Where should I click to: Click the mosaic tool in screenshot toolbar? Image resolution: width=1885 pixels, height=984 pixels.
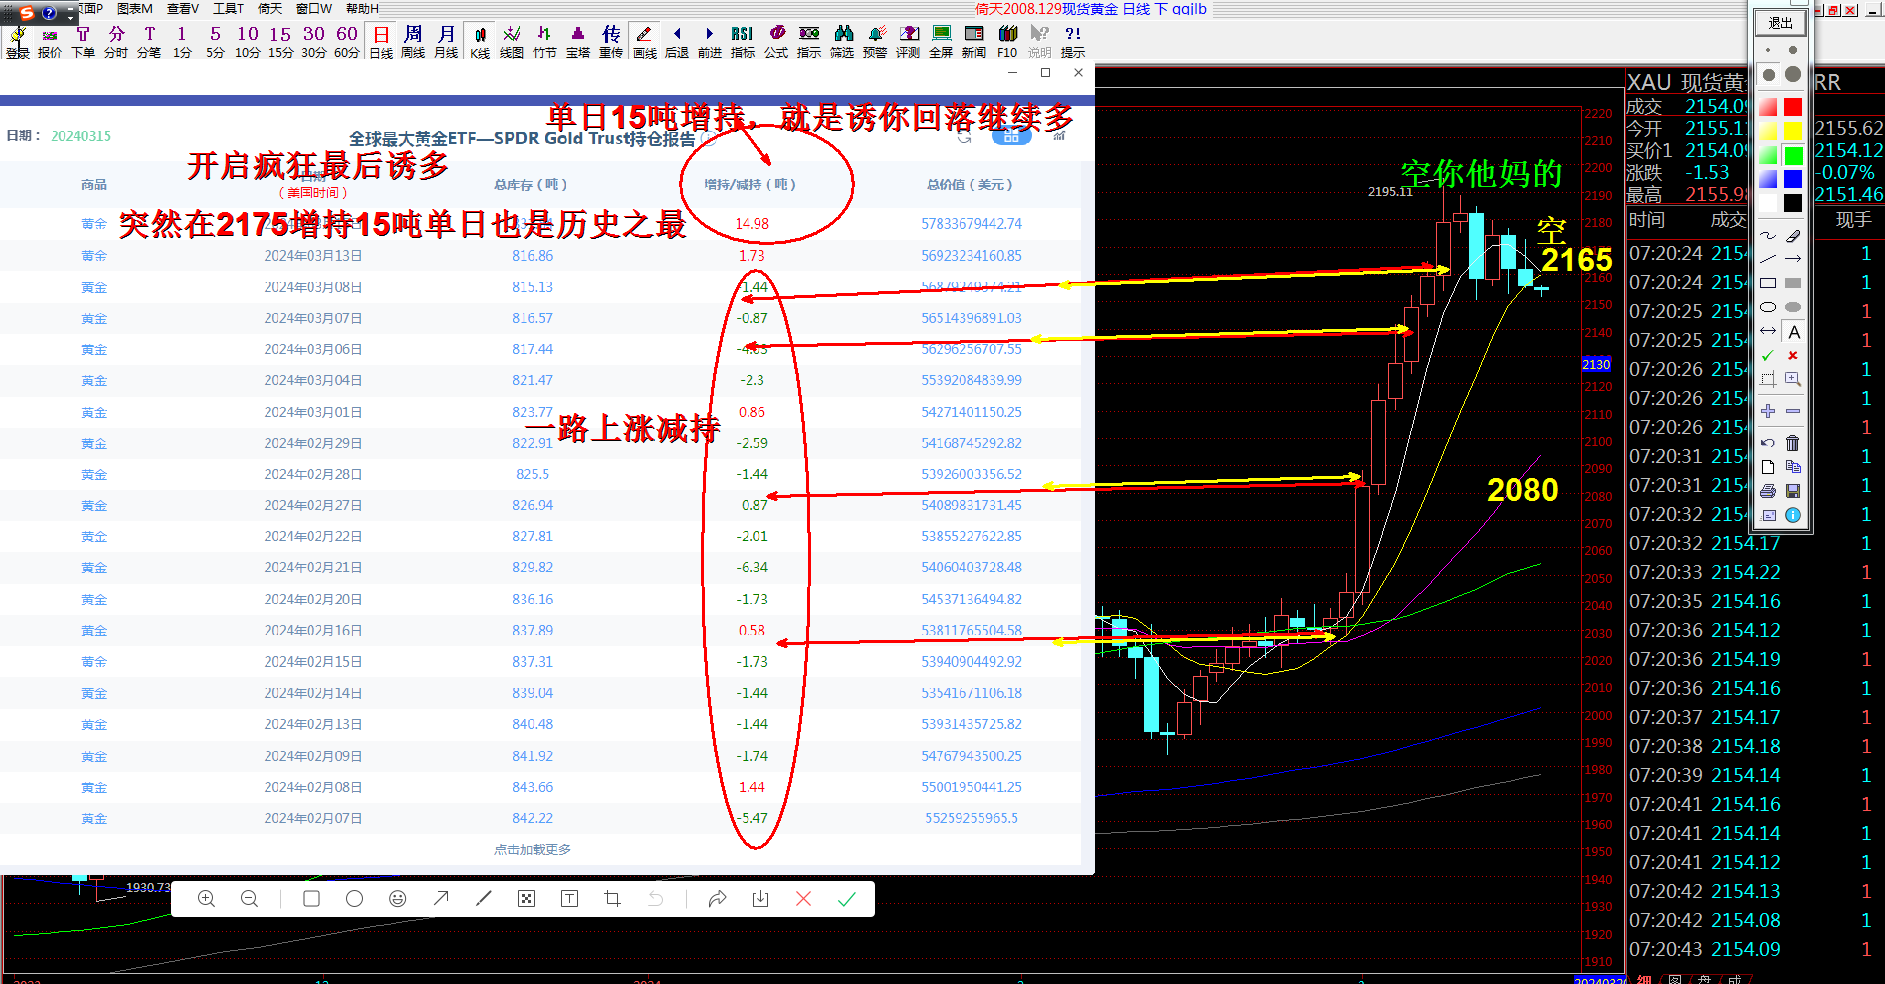[526, 899]
